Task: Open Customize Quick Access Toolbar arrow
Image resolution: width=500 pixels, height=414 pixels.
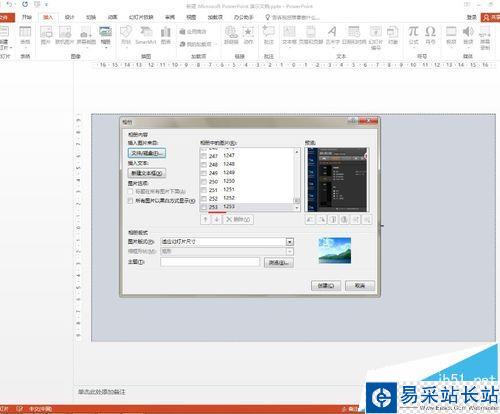Action: (x=46, y=5)
